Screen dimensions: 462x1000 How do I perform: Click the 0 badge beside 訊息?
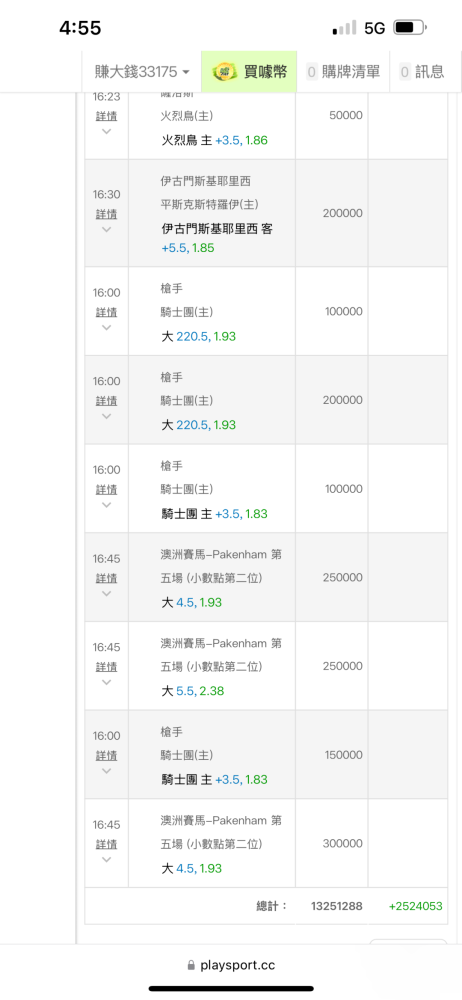coord(405,72)
